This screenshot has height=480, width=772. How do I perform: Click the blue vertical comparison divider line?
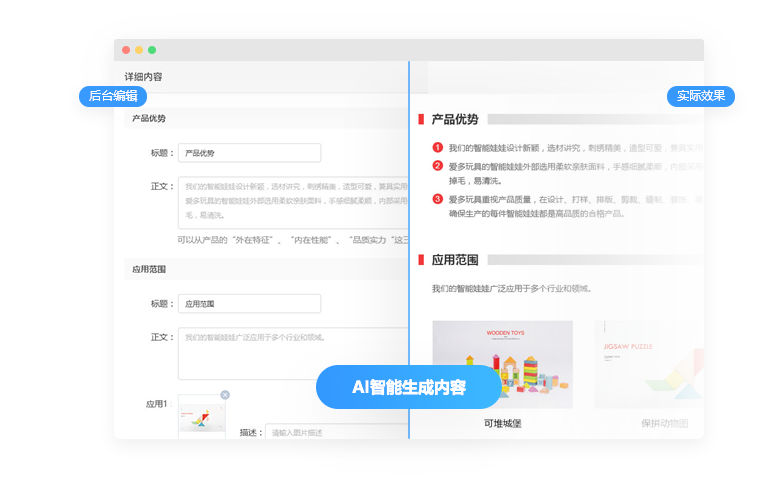[409, 250]
